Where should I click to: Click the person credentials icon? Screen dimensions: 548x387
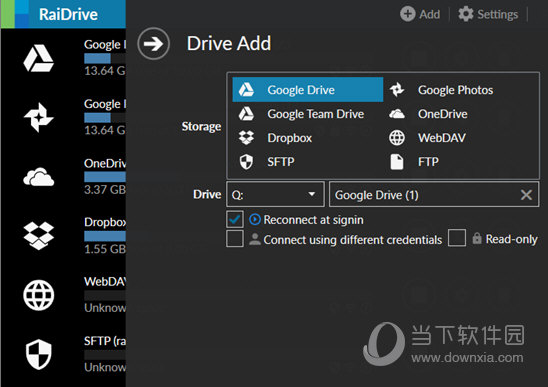click(255, 239)
